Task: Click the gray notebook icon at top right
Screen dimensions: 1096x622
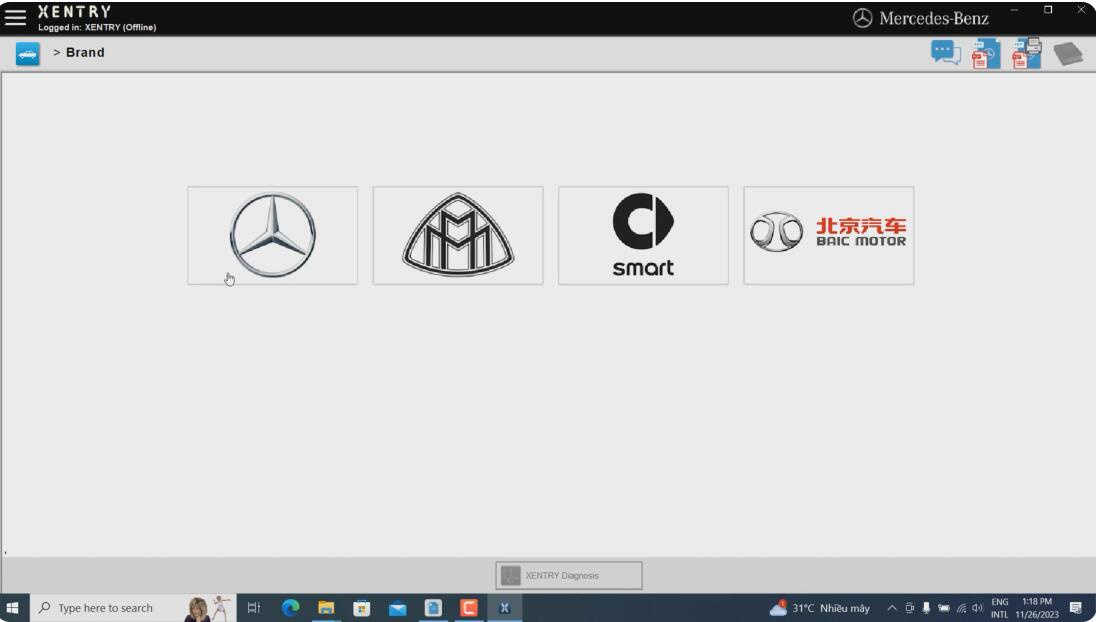Action: pos(1068,54)
